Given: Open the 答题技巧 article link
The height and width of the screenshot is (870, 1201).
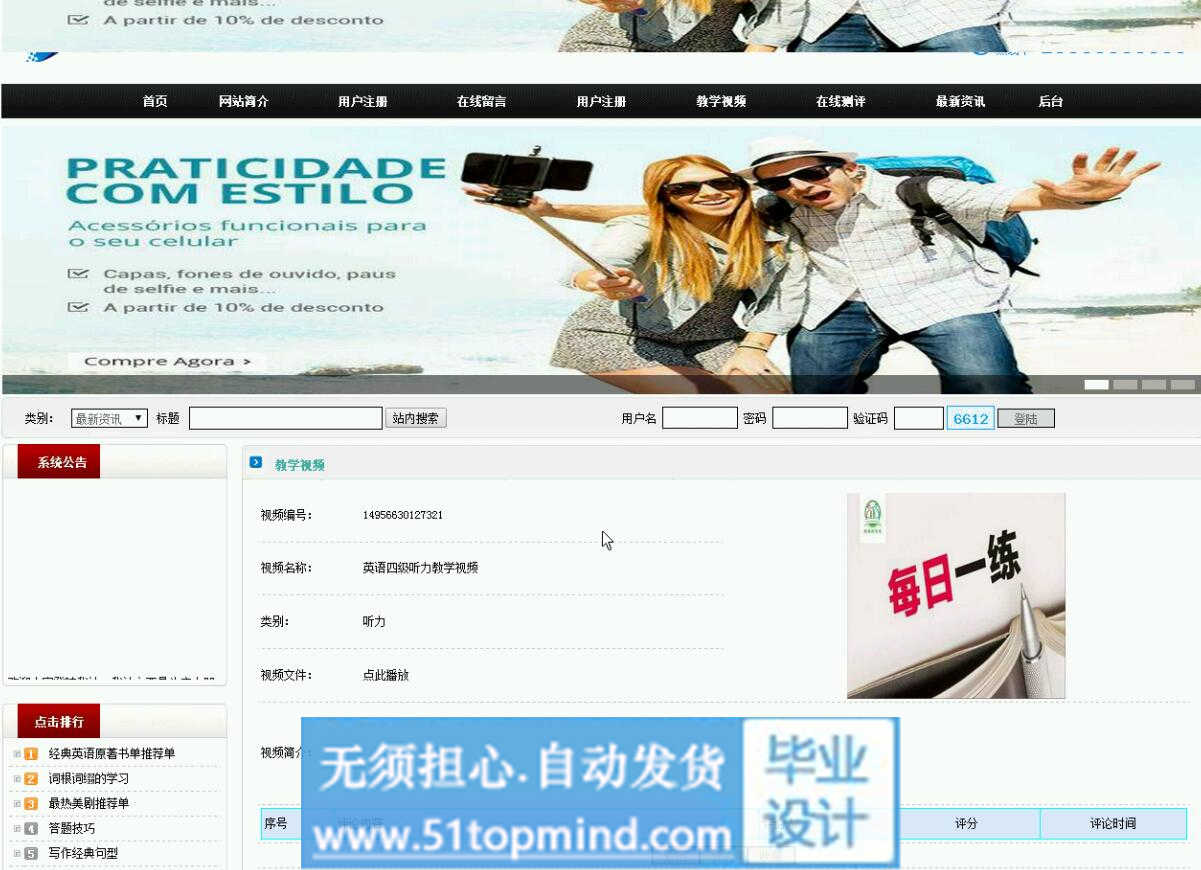Looking at the screenshot, I should pyautogui.click(x=72, y=829).
